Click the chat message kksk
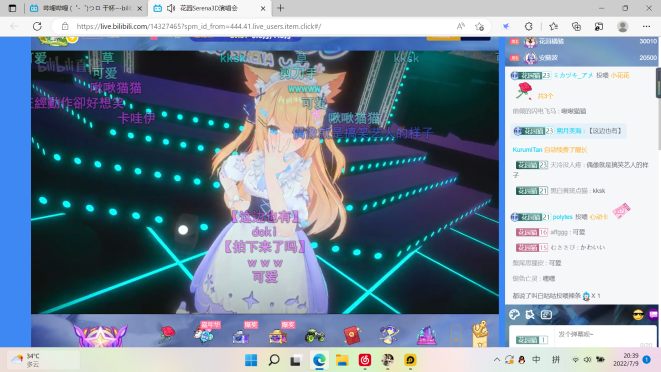The height and width of the screenshot is (372, 661). click(599, 191)
